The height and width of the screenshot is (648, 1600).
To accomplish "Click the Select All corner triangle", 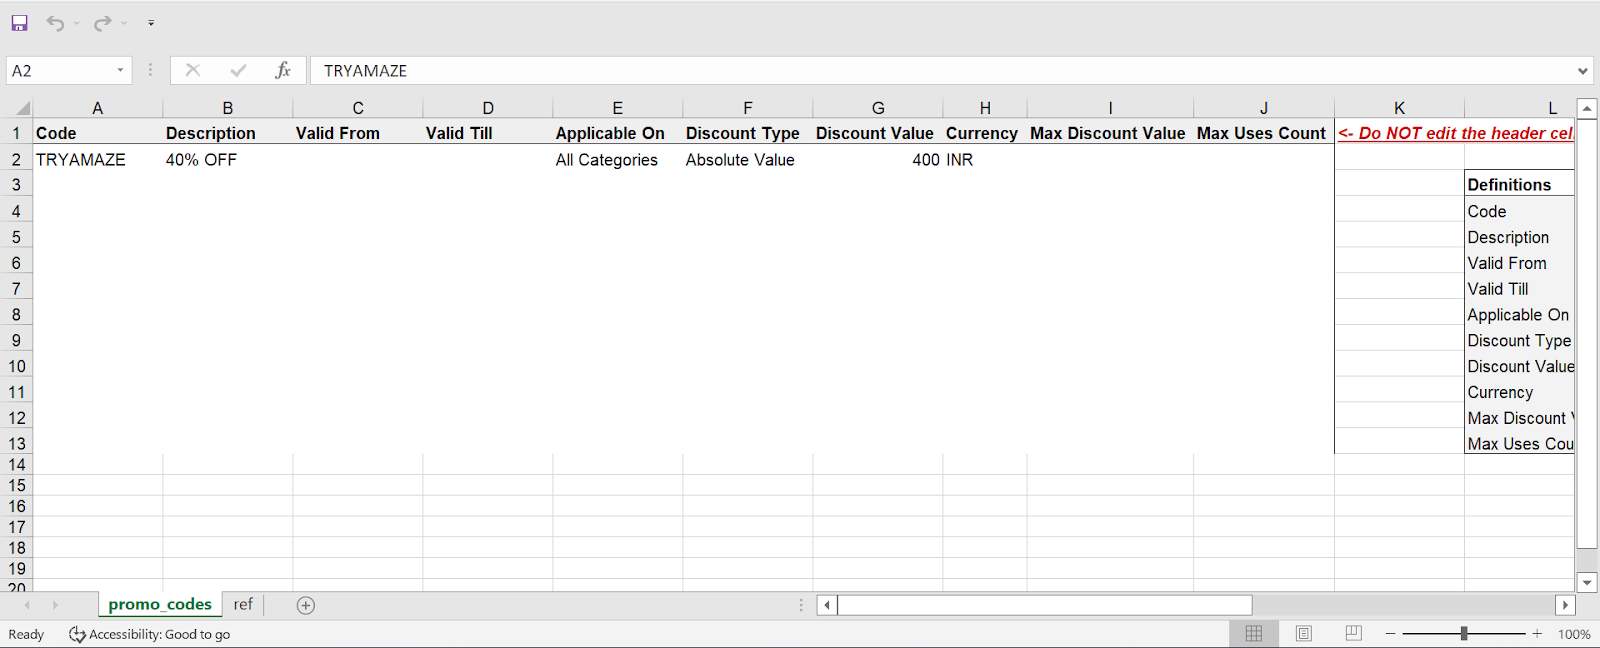I will pos(22,108).
